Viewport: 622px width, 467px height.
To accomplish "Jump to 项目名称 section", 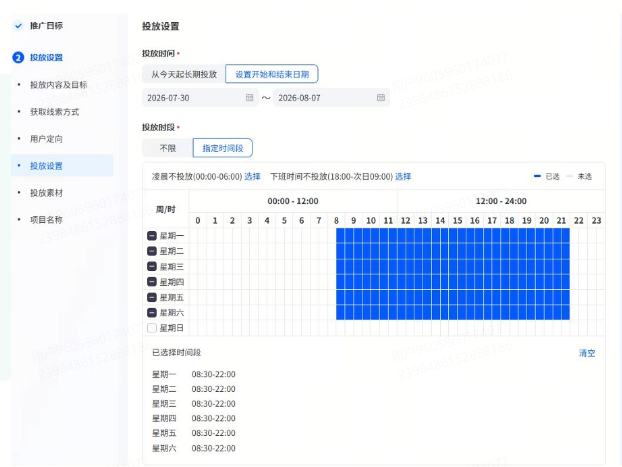I will click(46, 220).
